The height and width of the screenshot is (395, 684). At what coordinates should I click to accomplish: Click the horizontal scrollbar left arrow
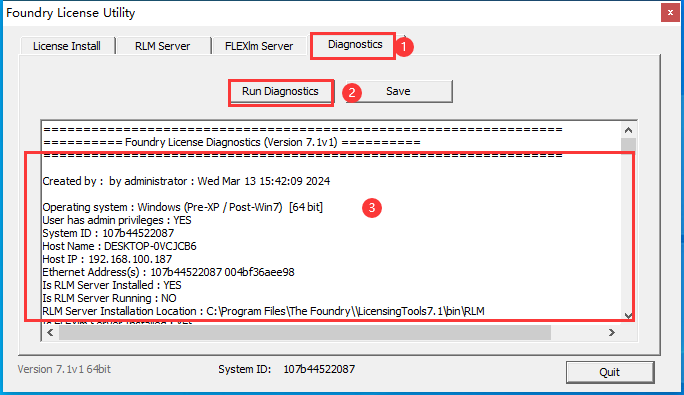click(x=50, y=333)
